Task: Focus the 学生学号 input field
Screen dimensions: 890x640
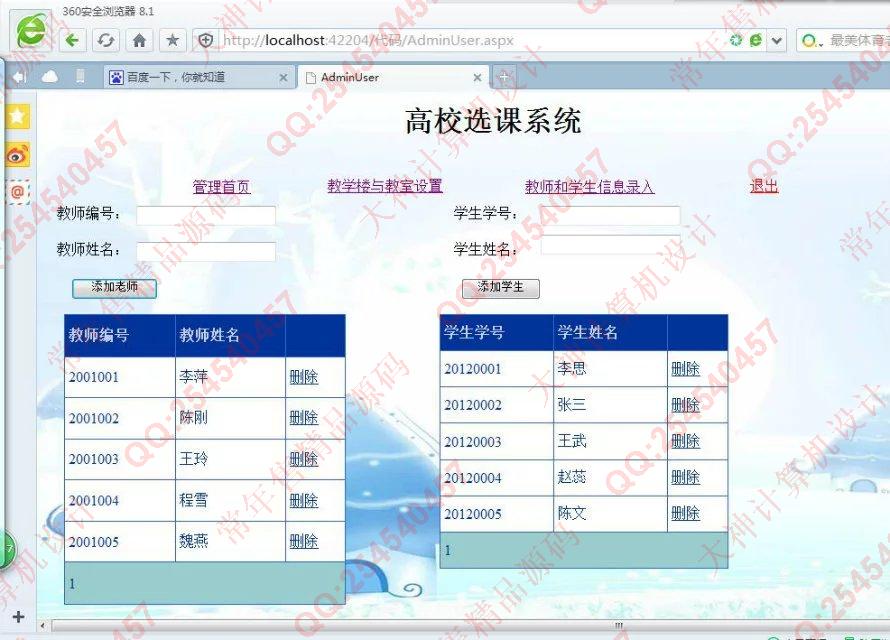Action: click(610, 215)
